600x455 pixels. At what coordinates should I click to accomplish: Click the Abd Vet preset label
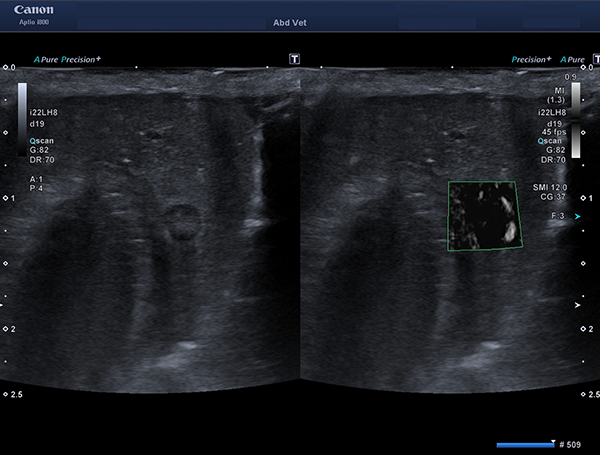click(x=290, y=23)
